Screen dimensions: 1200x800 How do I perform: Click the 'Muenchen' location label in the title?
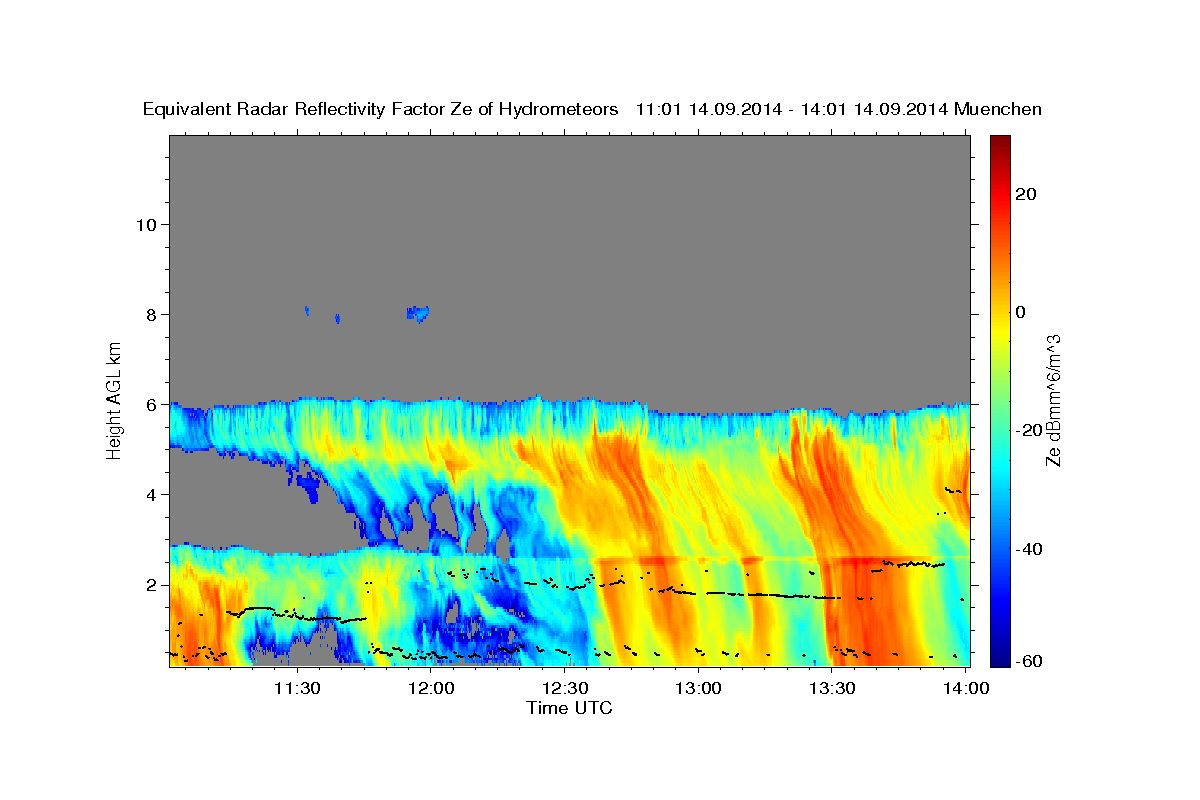coord(998,109)
